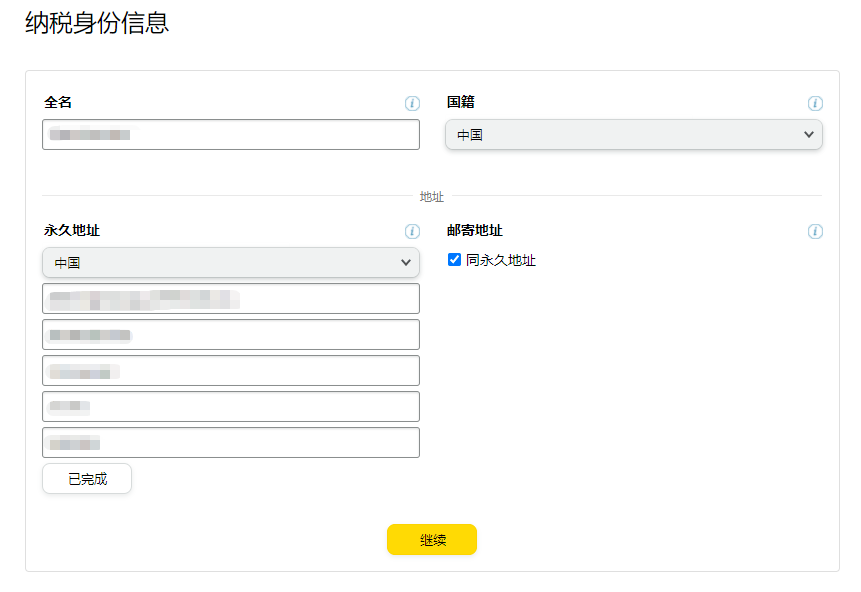Click the first address line input
Screen dimensions: 861x592
231,298
